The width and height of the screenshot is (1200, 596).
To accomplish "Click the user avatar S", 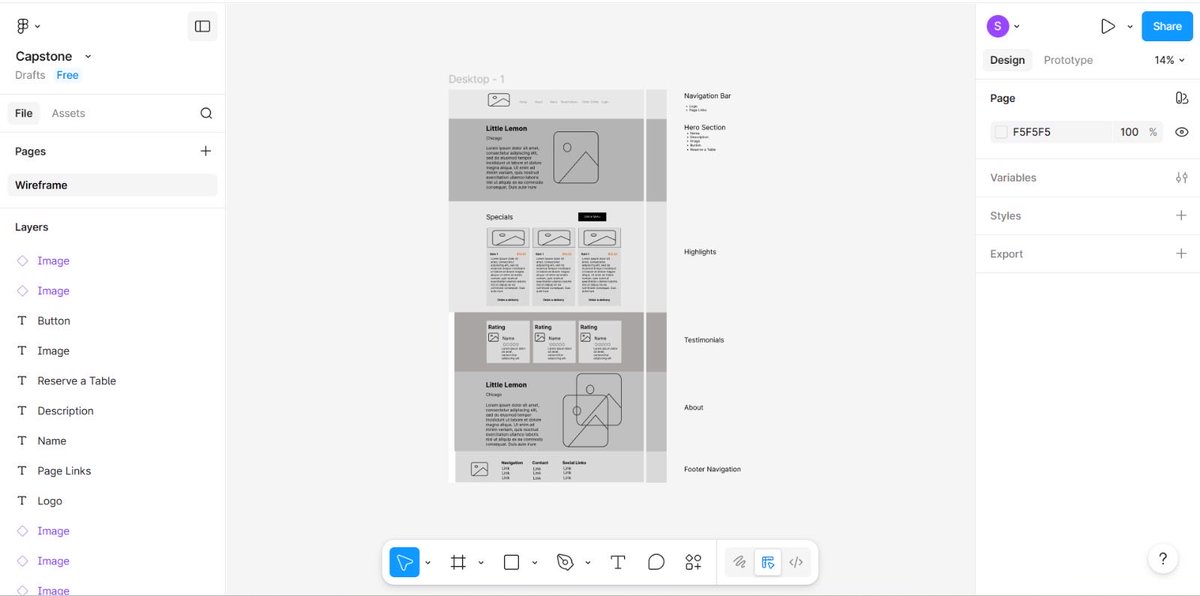I will coord(997,26).
